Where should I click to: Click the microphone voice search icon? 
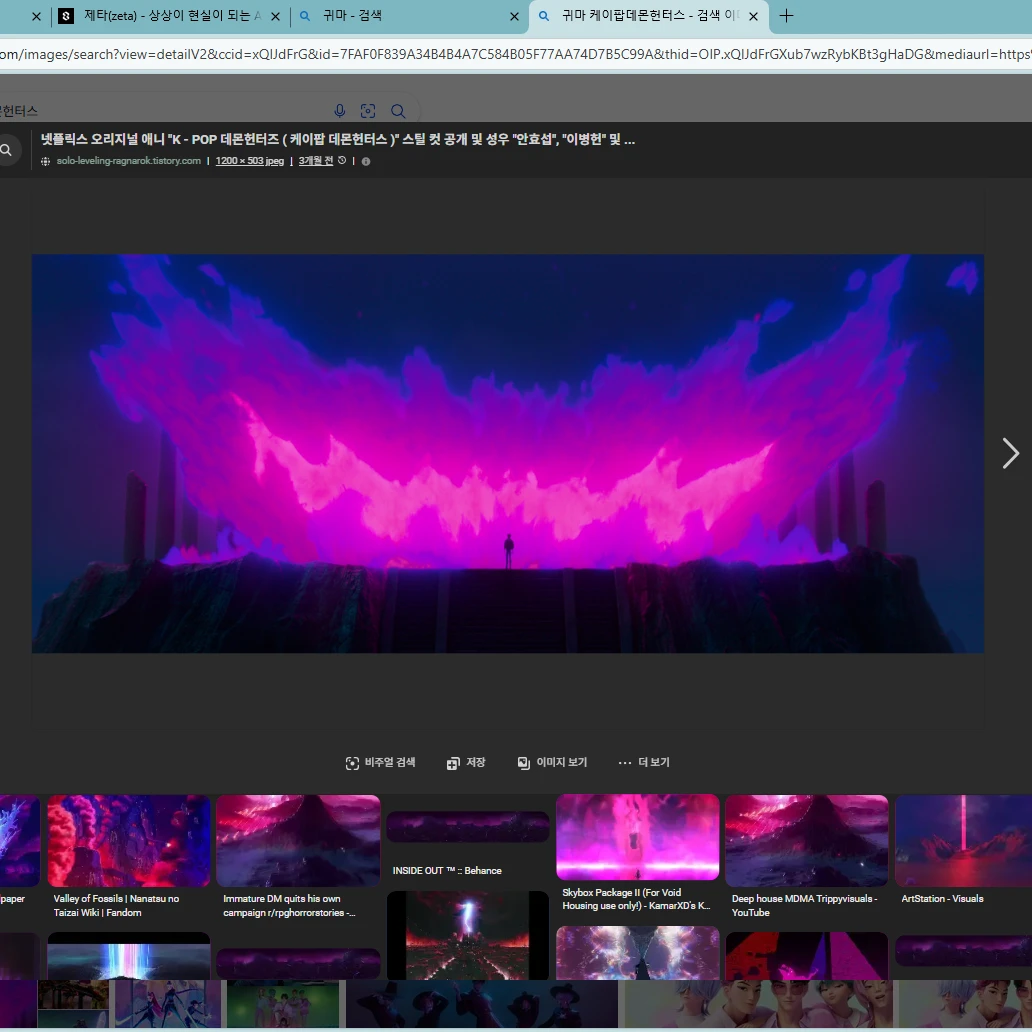coord(340,111)
